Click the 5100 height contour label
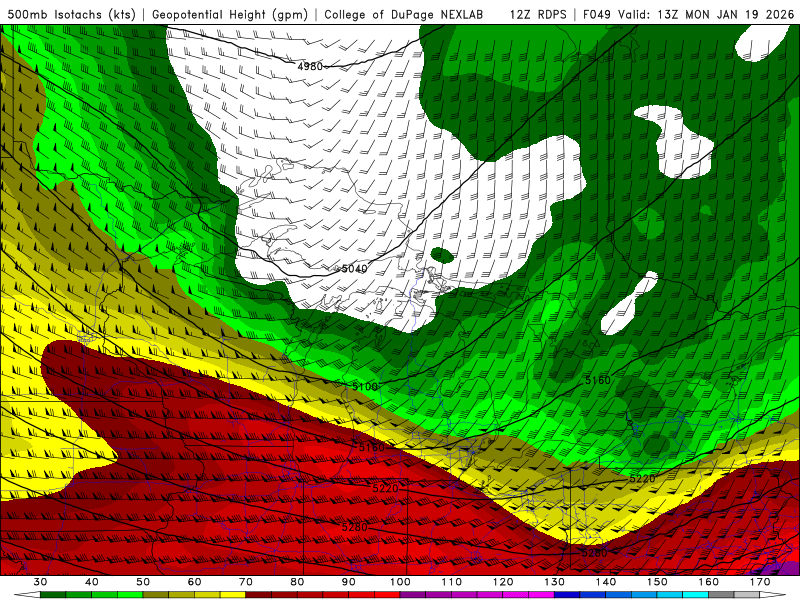This screenshot has width=800, height=600. (x=365, y=386)
